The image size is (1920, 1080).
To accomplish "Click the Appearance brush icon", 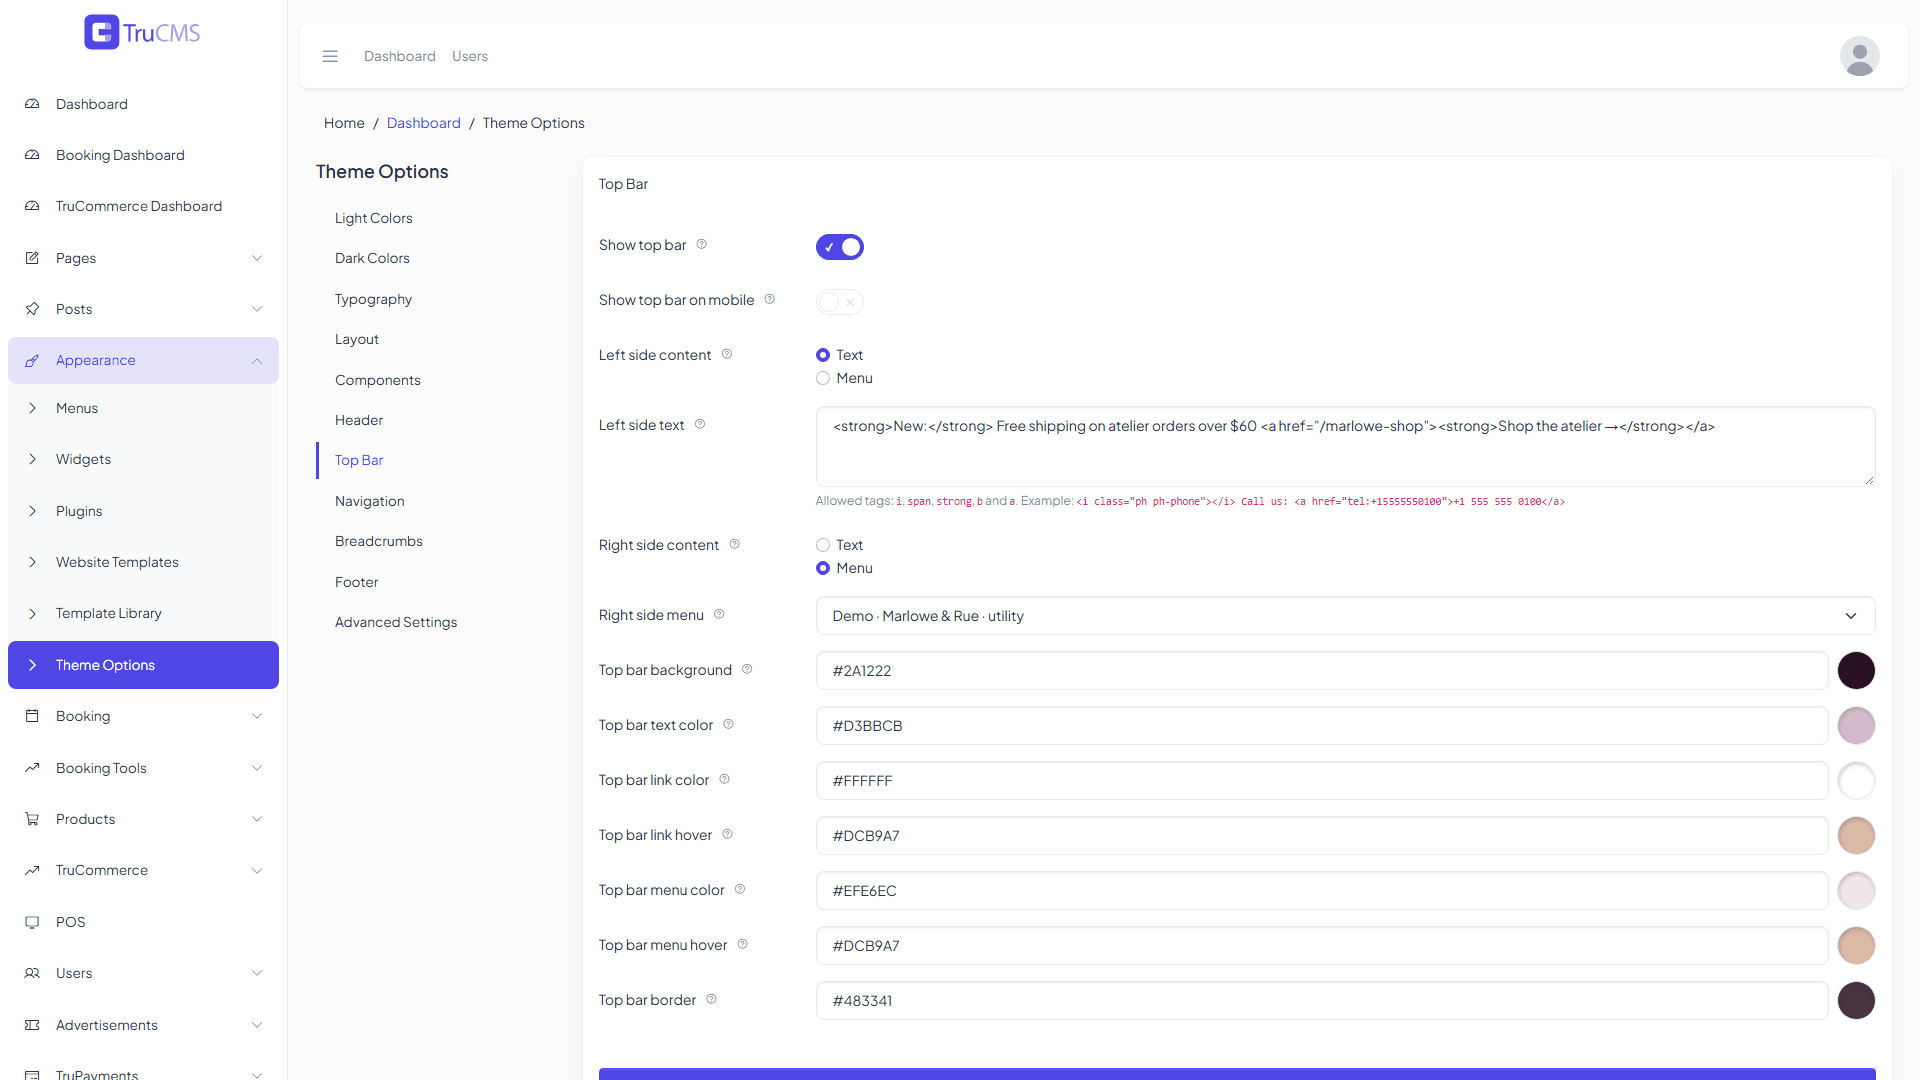I will coord(32,360).
